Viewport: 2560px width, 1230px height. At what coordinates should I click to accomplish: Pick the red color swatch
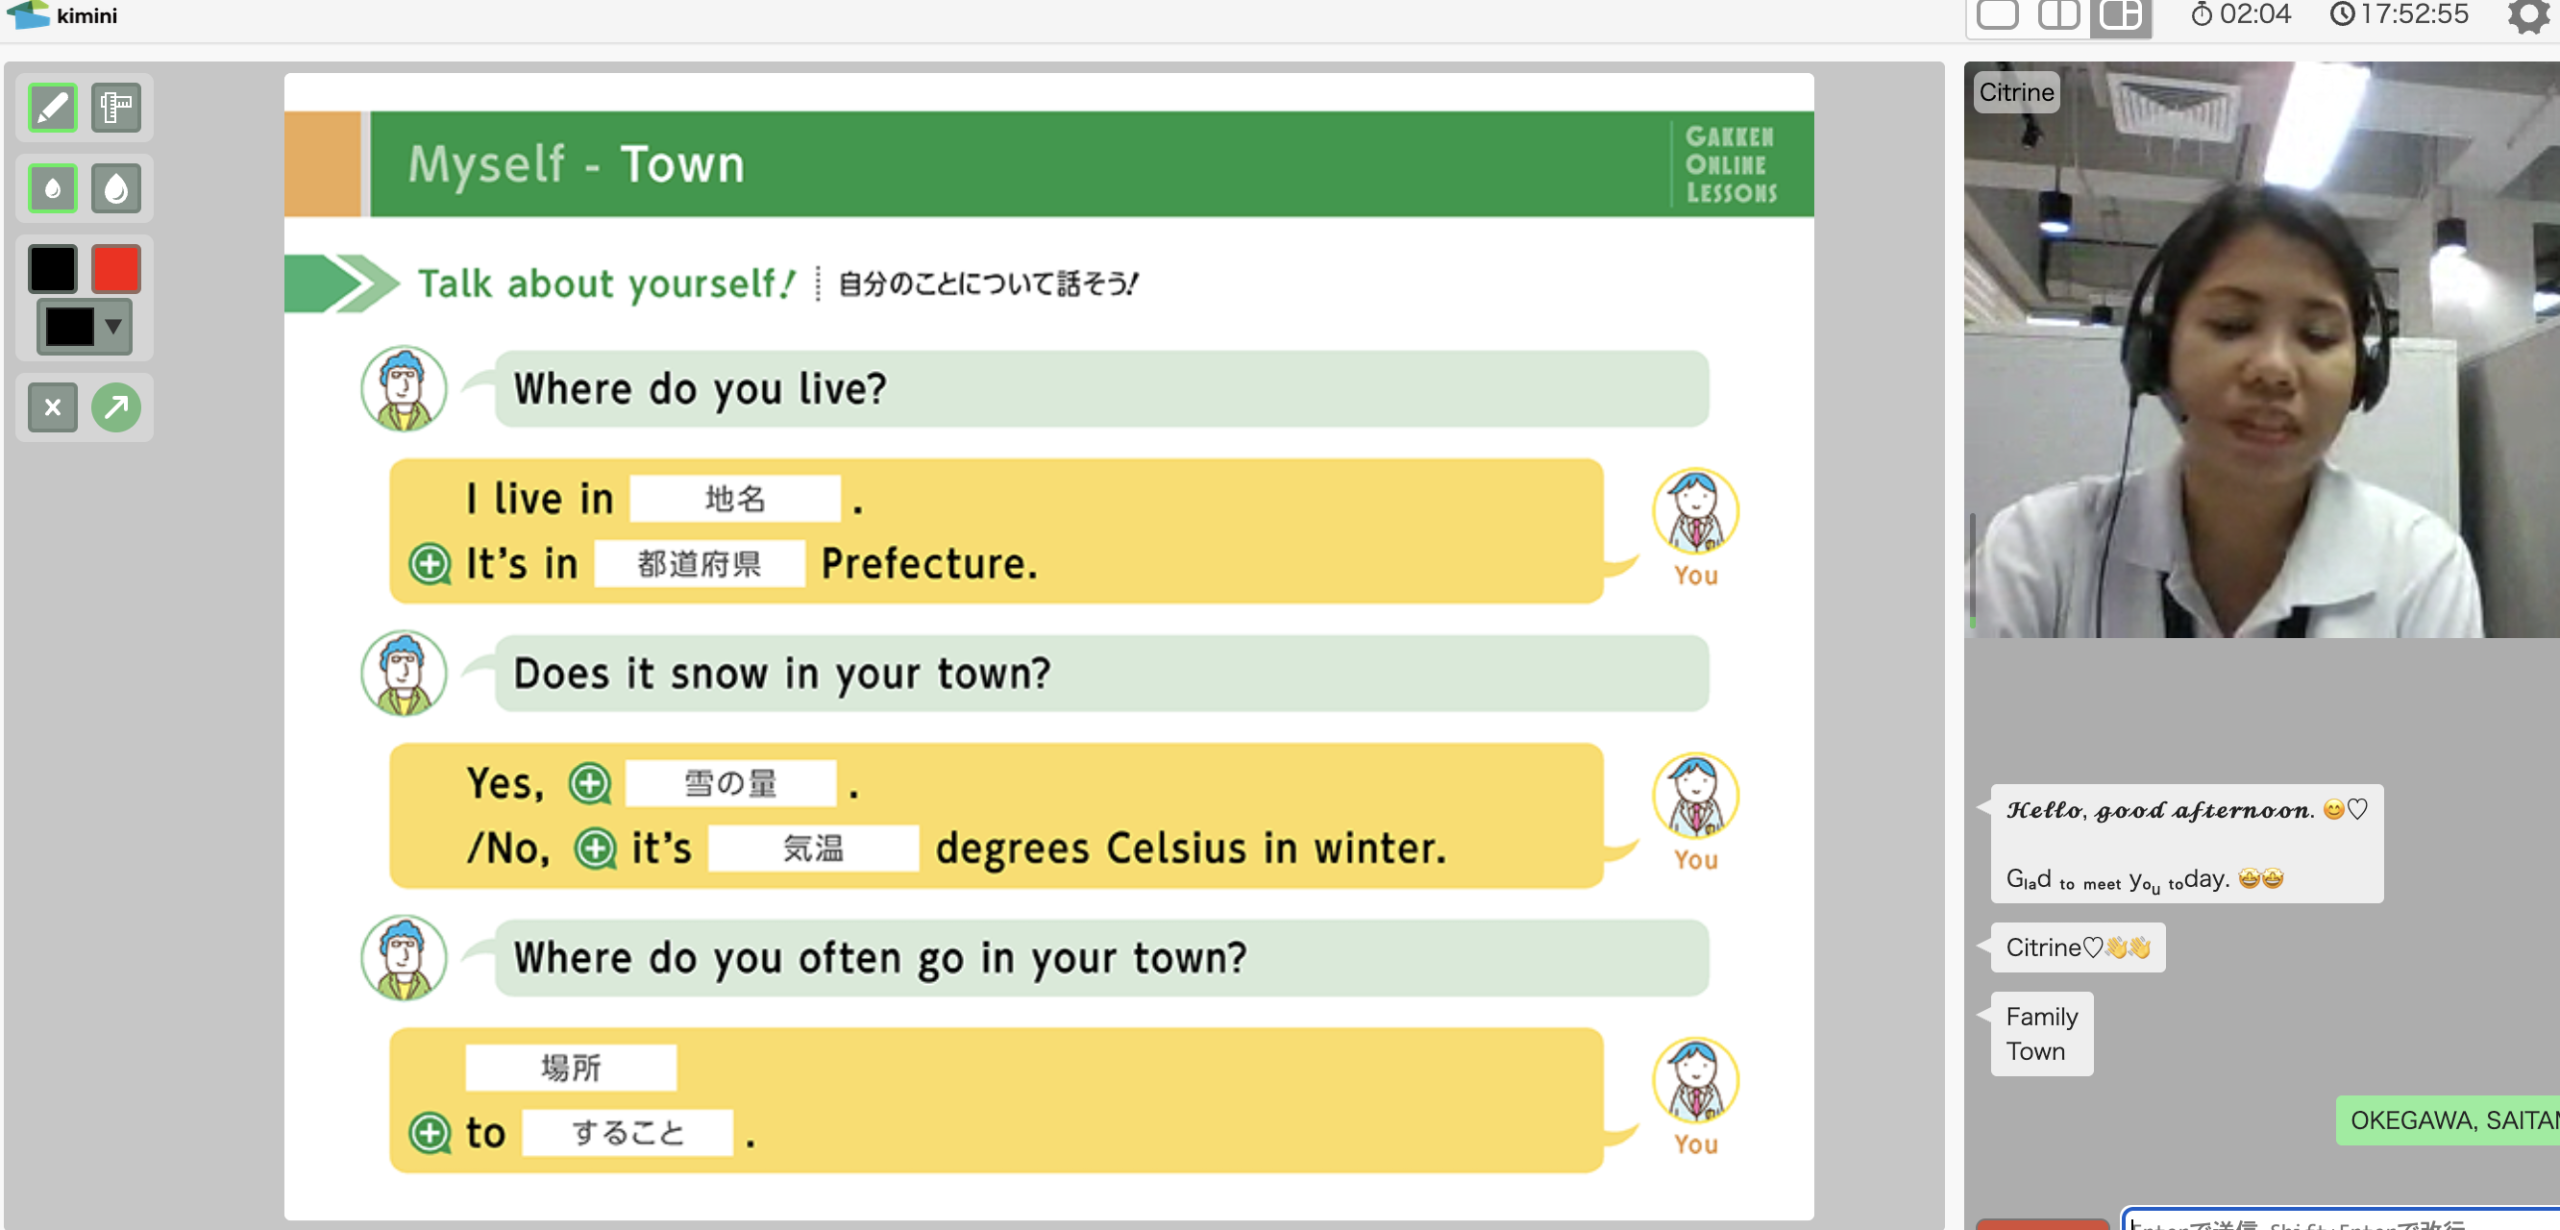click(116, 268)
